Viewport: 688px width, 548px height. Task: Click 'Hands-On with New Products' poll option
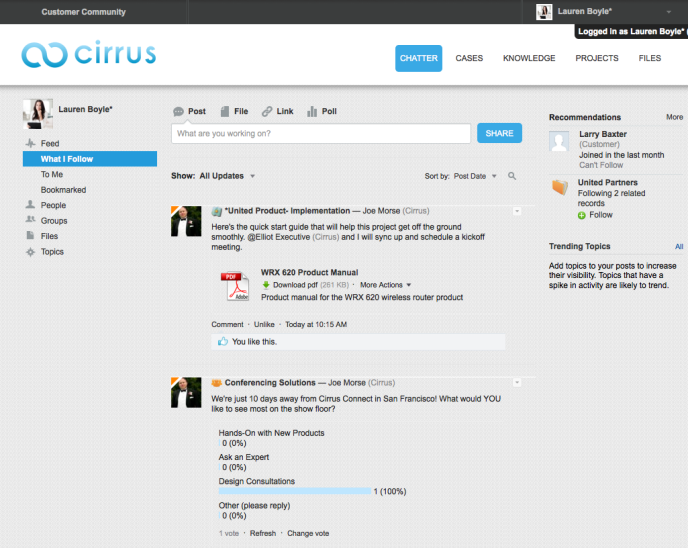coord(272,433)
